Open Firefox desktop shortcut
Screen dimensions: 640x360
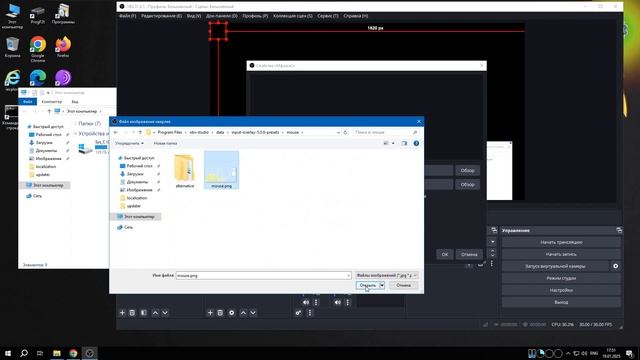point(63,47)
